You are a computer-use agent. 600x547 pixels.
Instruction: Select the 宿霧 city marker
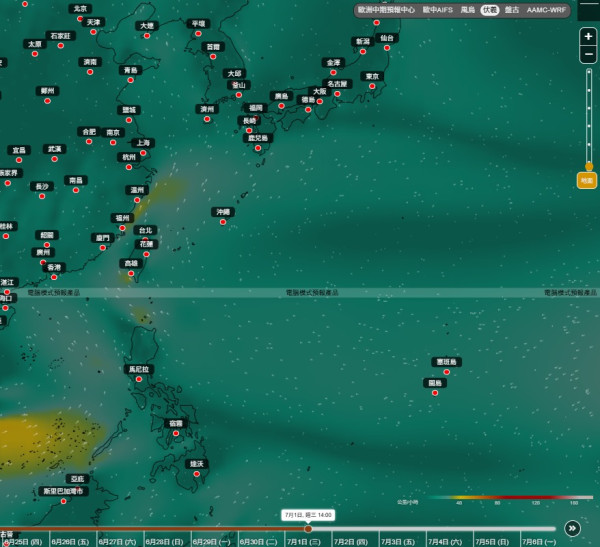[x=176, y=433]
